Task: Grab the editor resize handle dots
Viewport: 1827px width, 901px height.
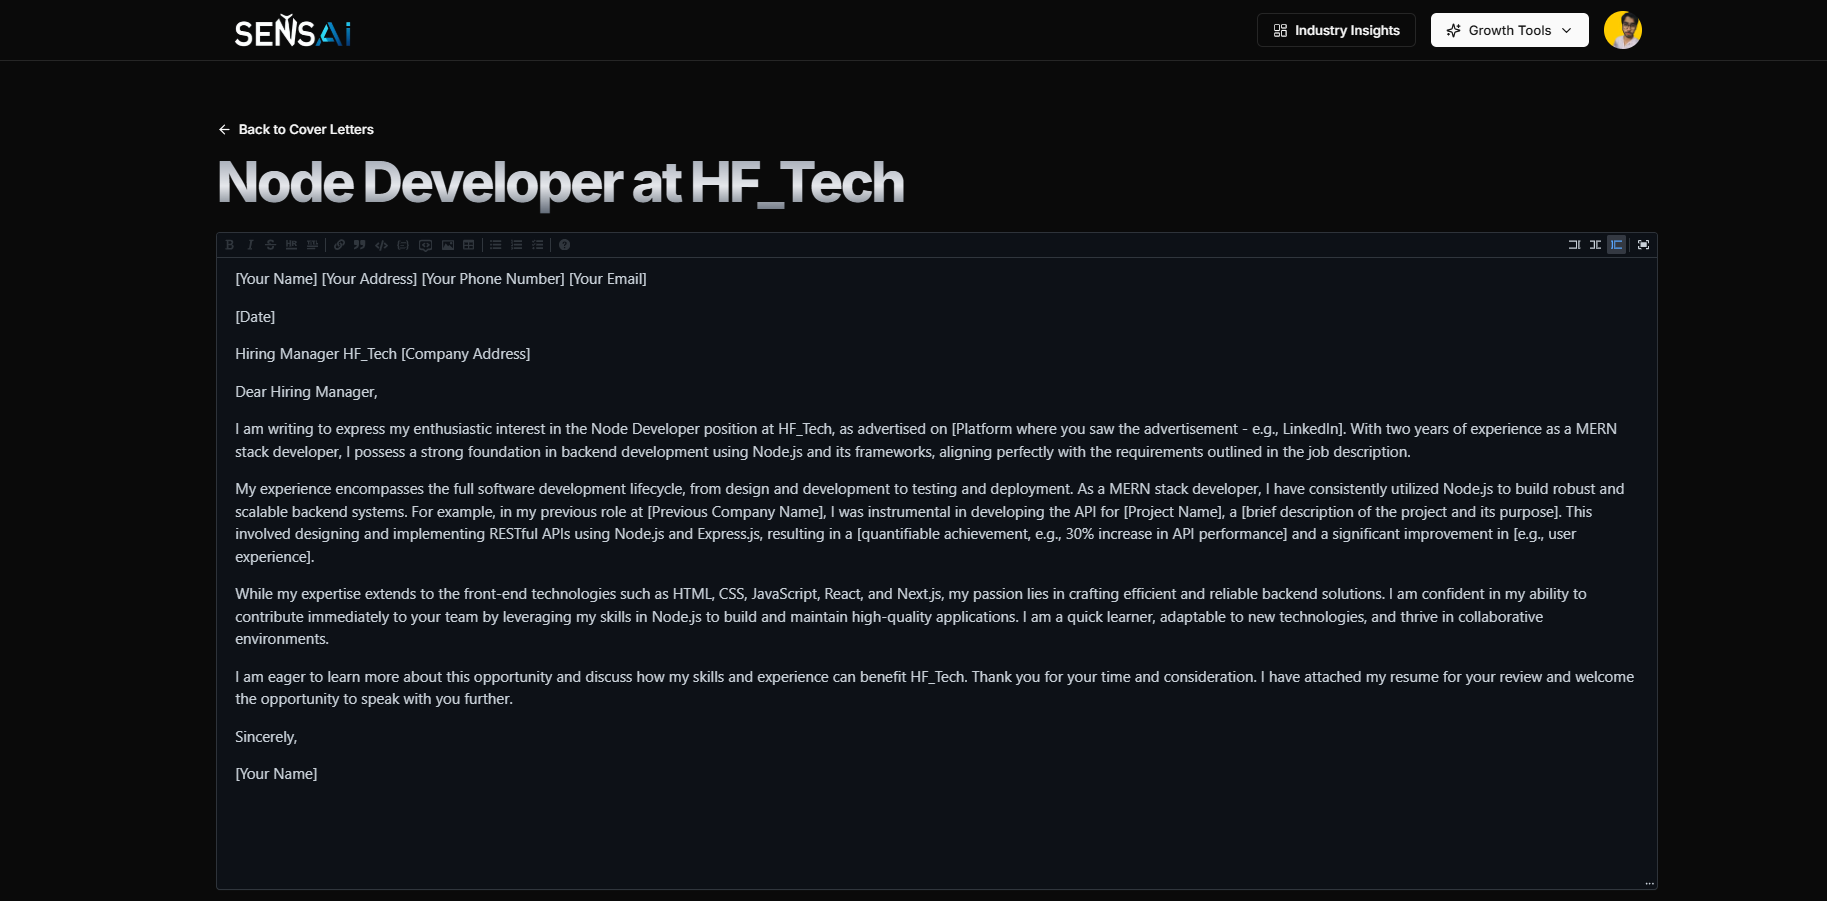Action: pos(1649,883)
